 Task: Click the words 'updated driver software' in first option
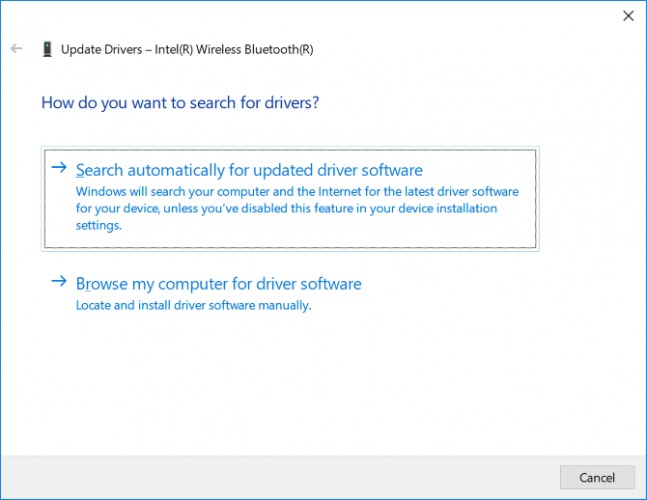332,170
